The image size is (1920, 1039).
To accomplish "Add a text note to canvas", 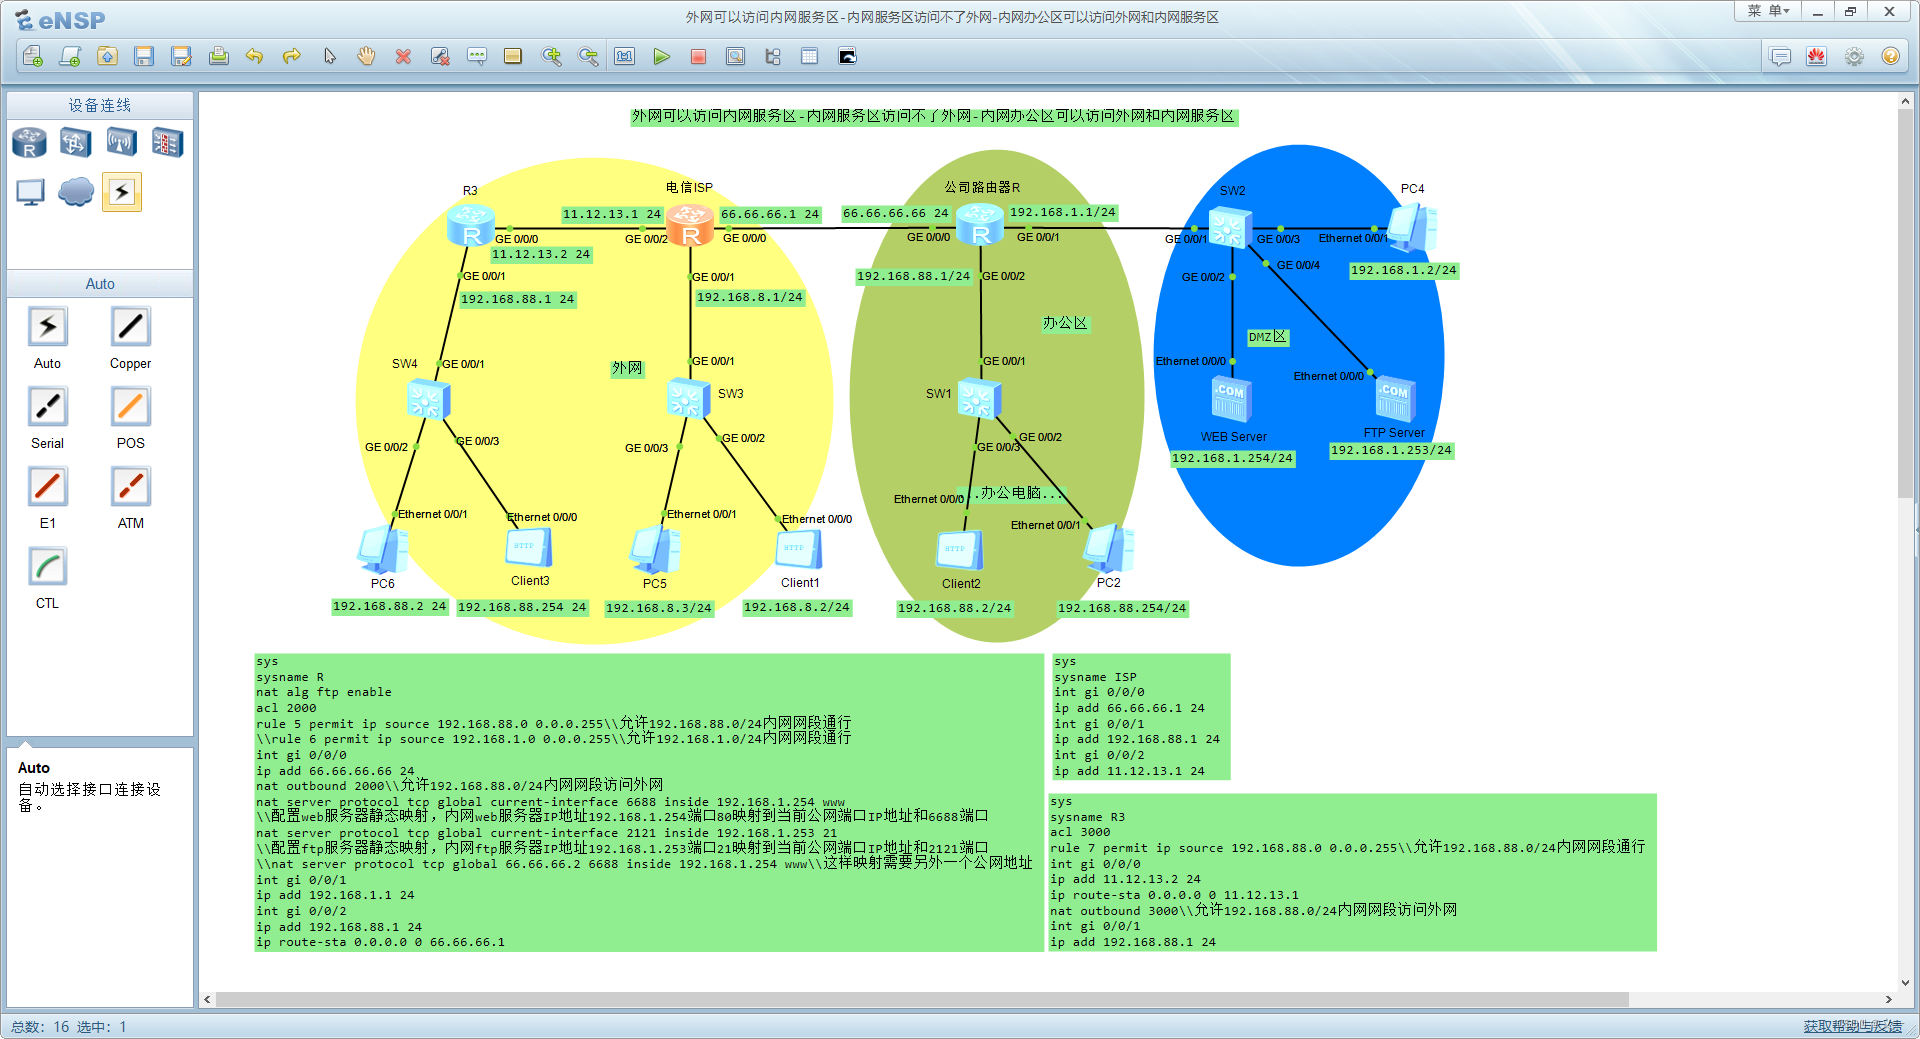I will (x=477, y=56).
